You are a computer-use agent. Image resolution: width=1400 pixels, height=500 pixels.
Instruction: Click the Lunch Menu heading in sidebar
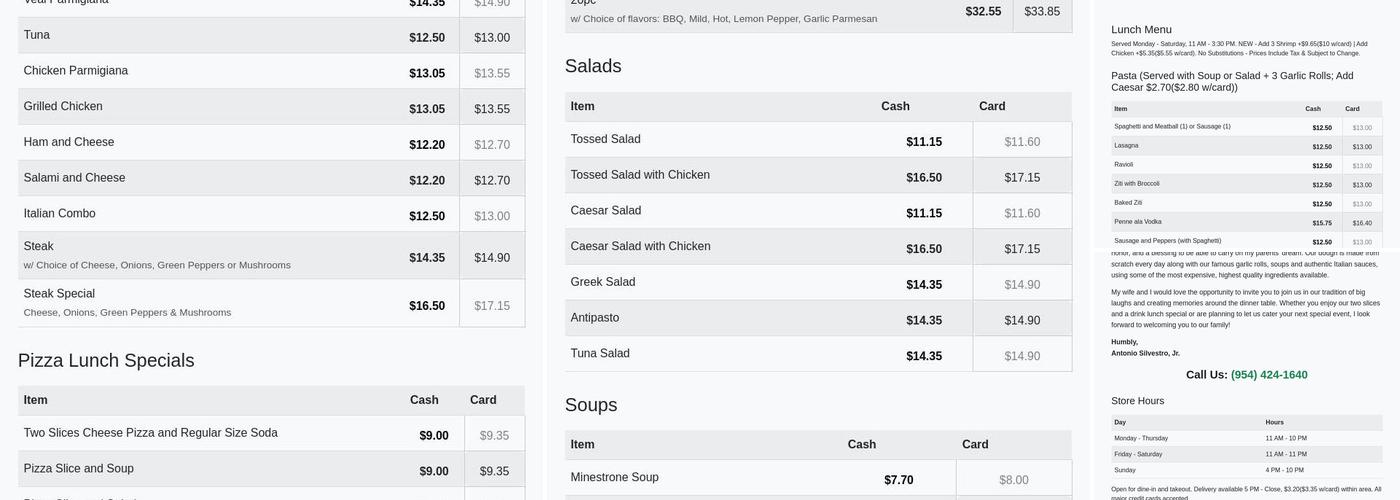point(1141,30)
